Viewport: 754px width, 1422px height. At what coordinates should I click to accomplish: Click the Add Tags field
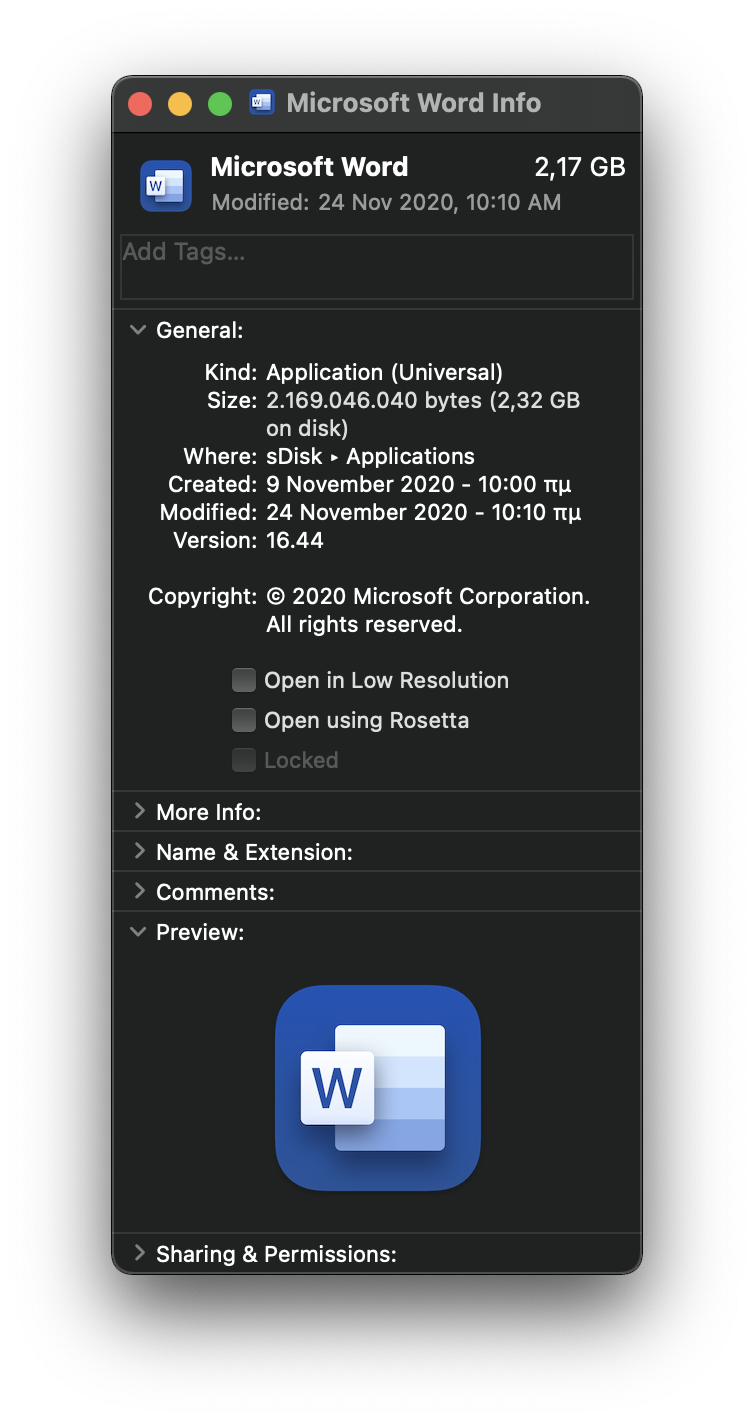tap(377, 267)
